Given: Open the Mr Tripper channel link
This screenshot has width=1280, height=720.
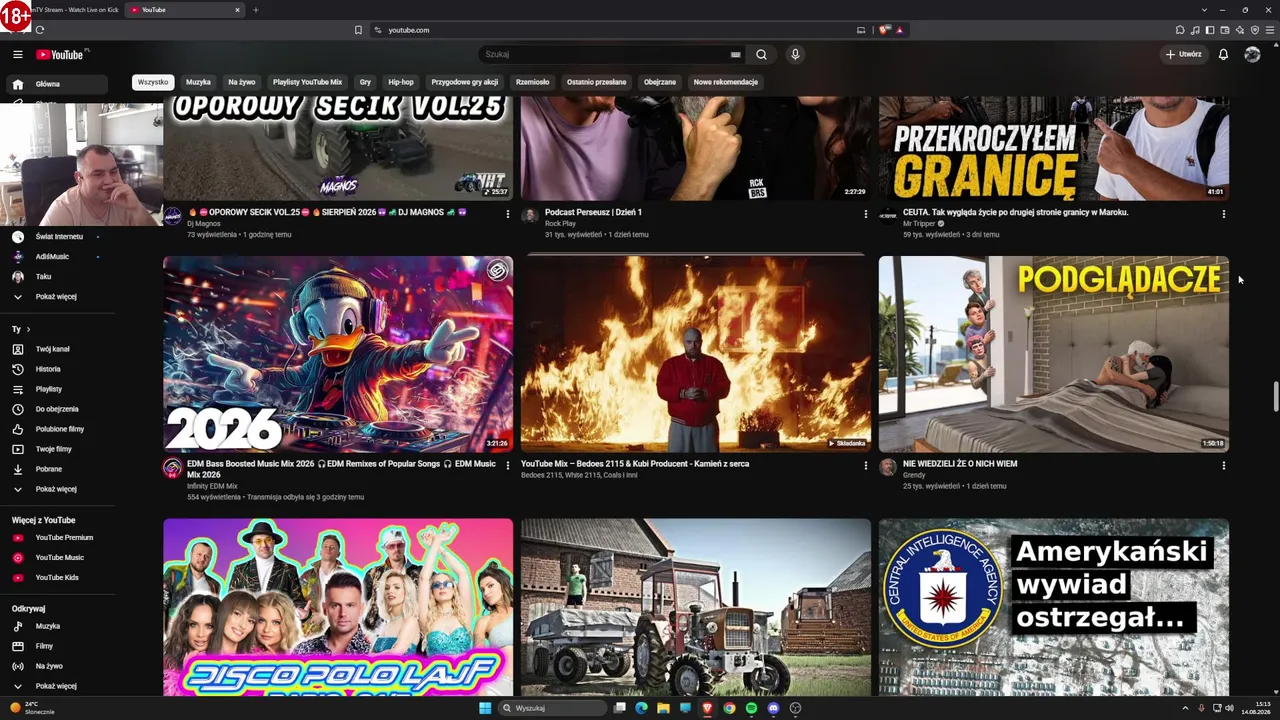Looking at the screenshot, I should [919, 224].
